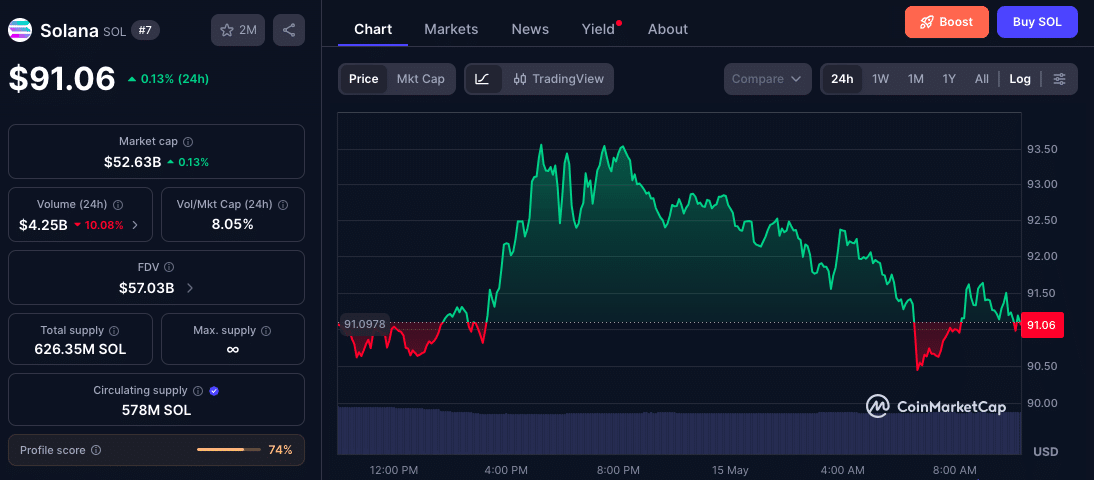Select the 1Y time range
This screenshot has height=480, width=1094.
[949, 79]
